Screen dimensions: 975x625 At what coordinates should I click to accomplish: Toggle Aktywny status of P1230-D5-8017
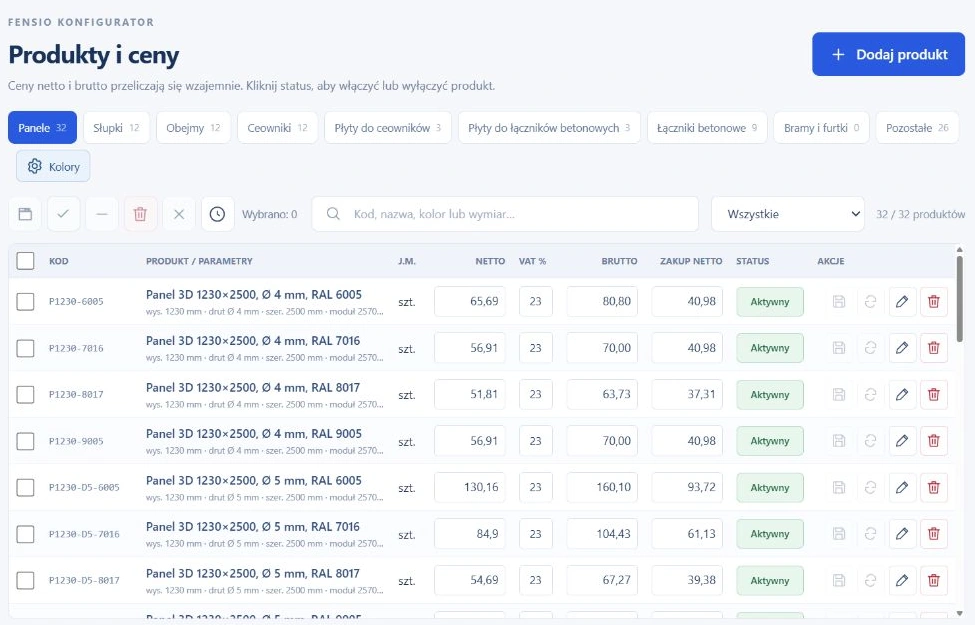point(770,580)
